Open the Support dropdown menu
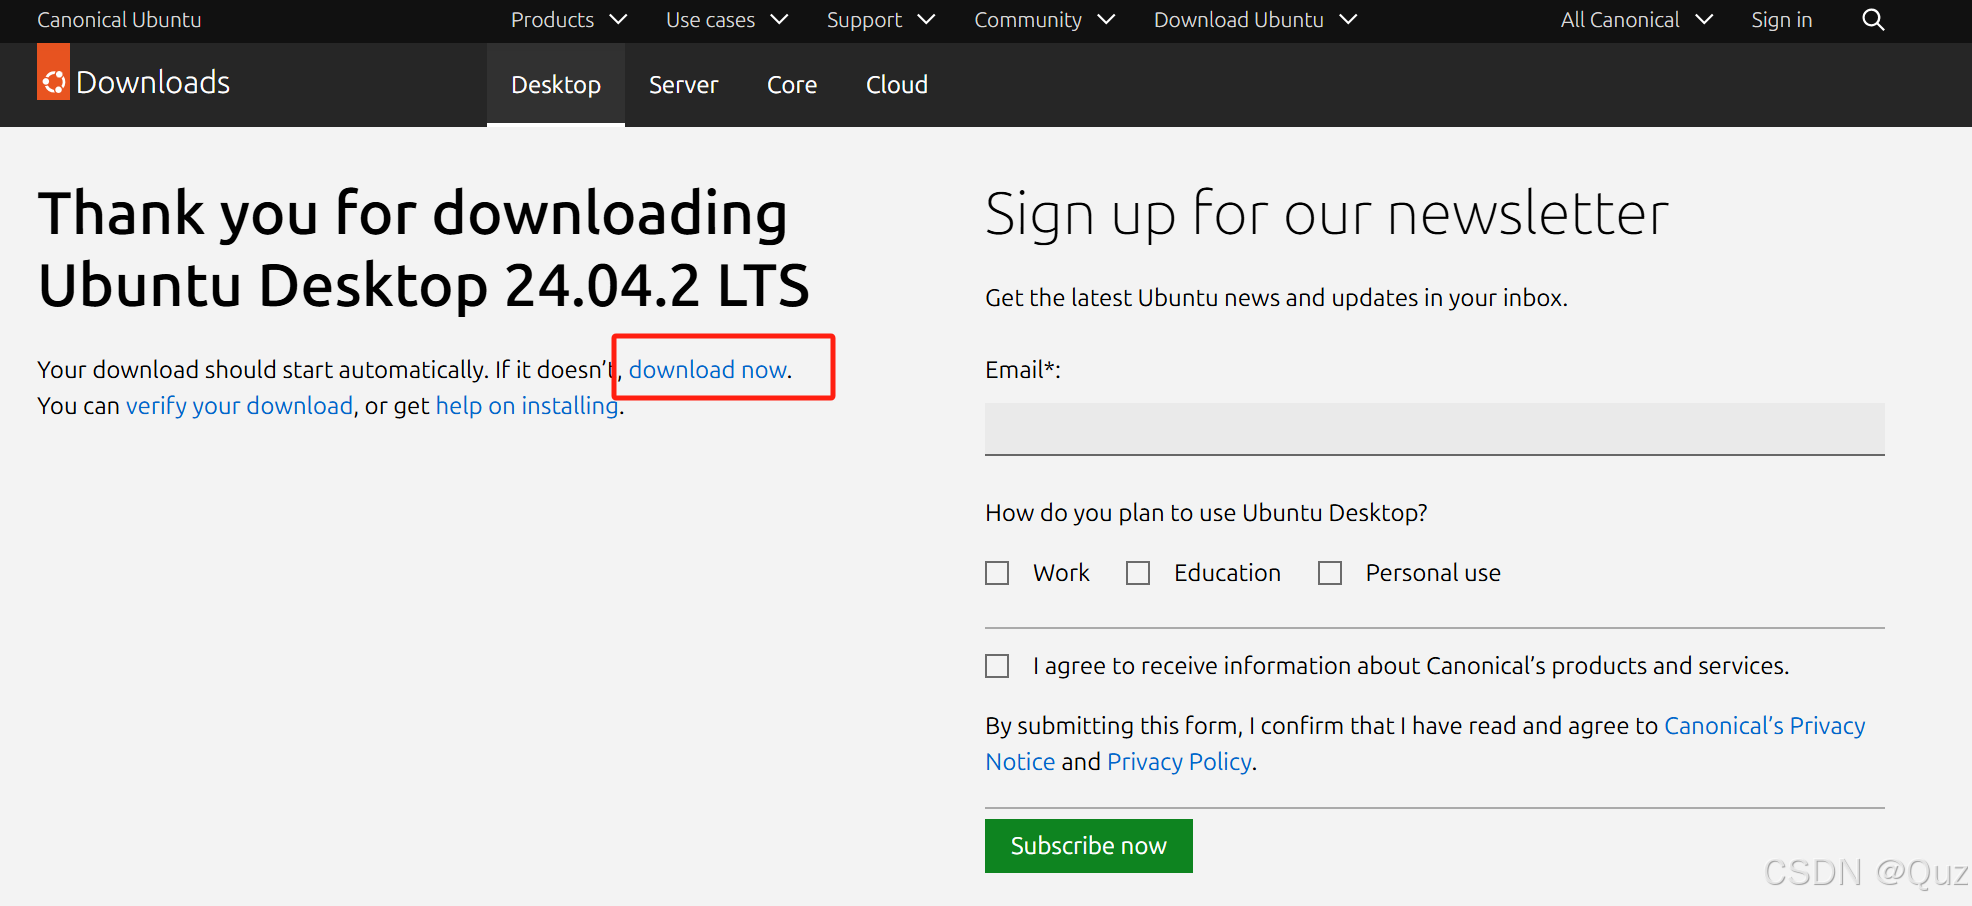 coord(881,20)
